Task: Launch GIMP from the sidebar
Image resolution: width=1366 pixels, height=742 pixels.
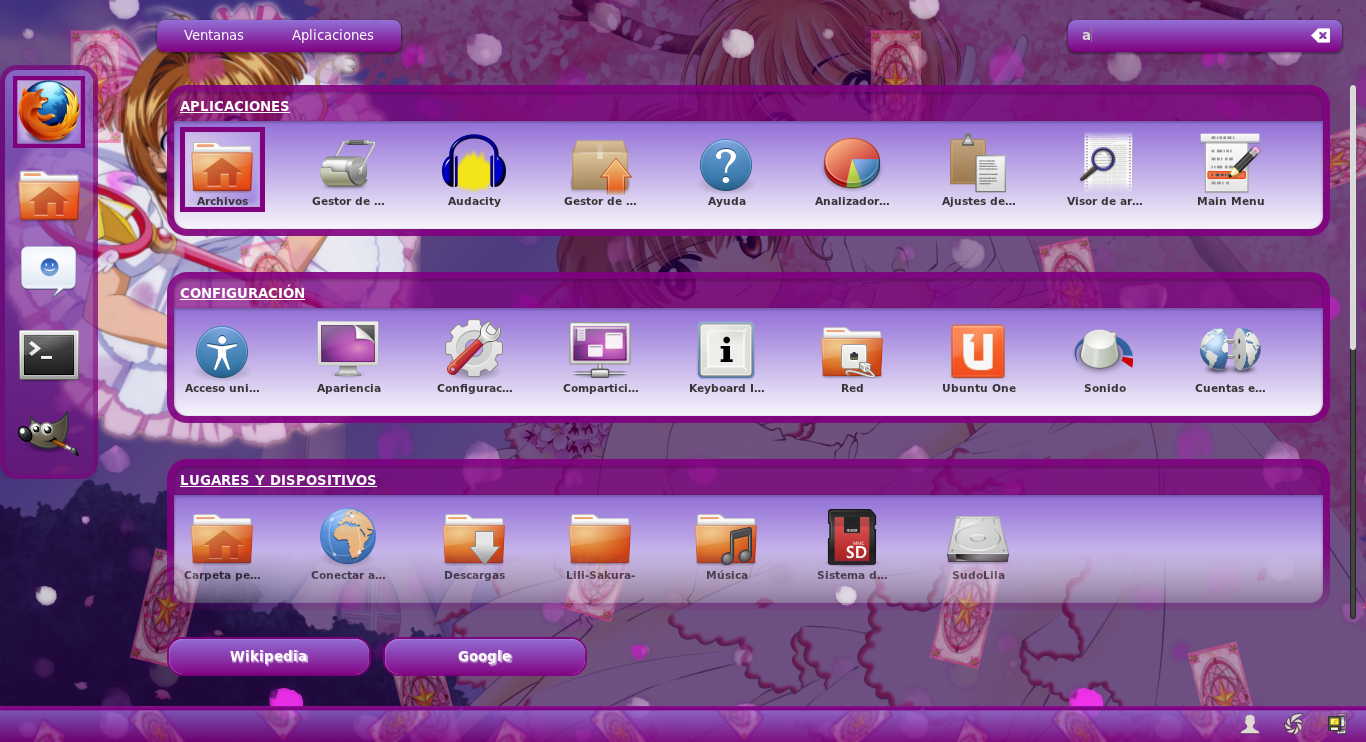Action: [49, 434]
